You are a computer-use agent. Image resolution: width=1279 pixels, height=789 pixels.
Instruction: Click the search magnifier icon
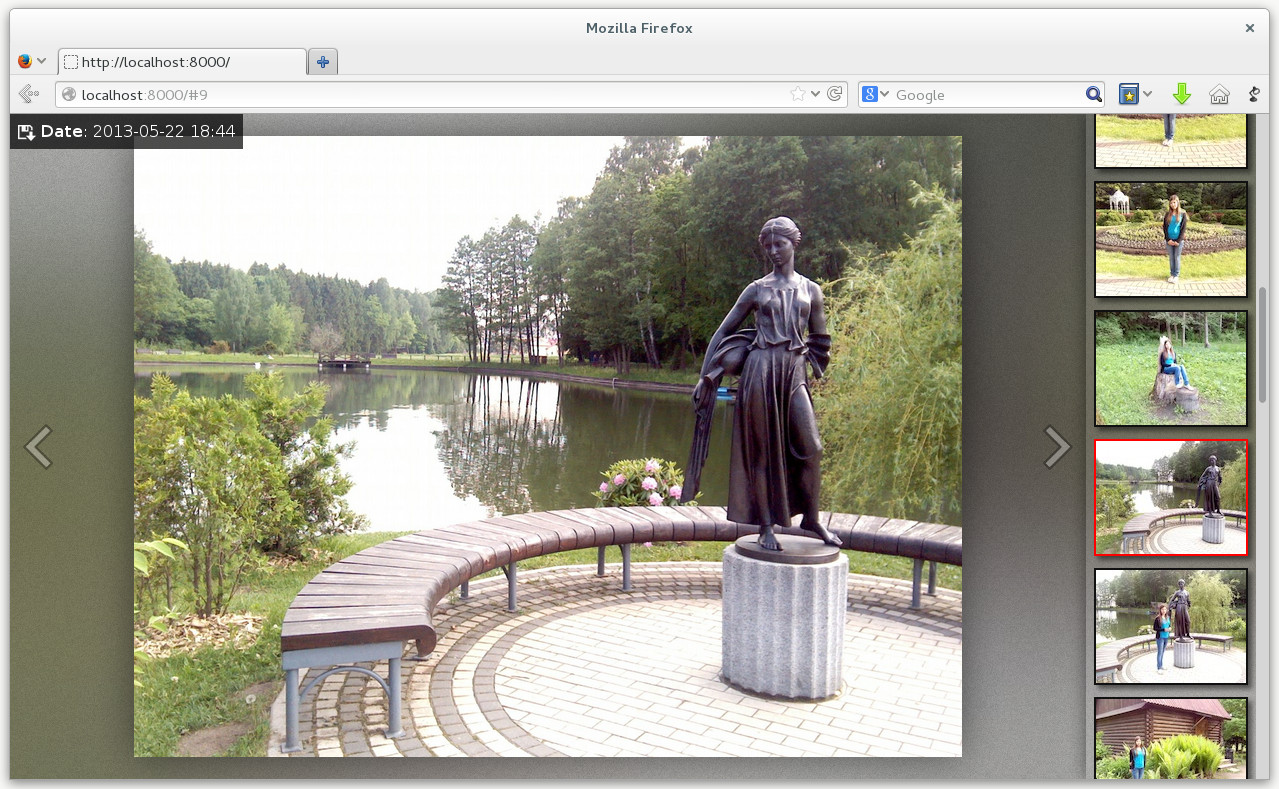click(x=1094, y=94)
